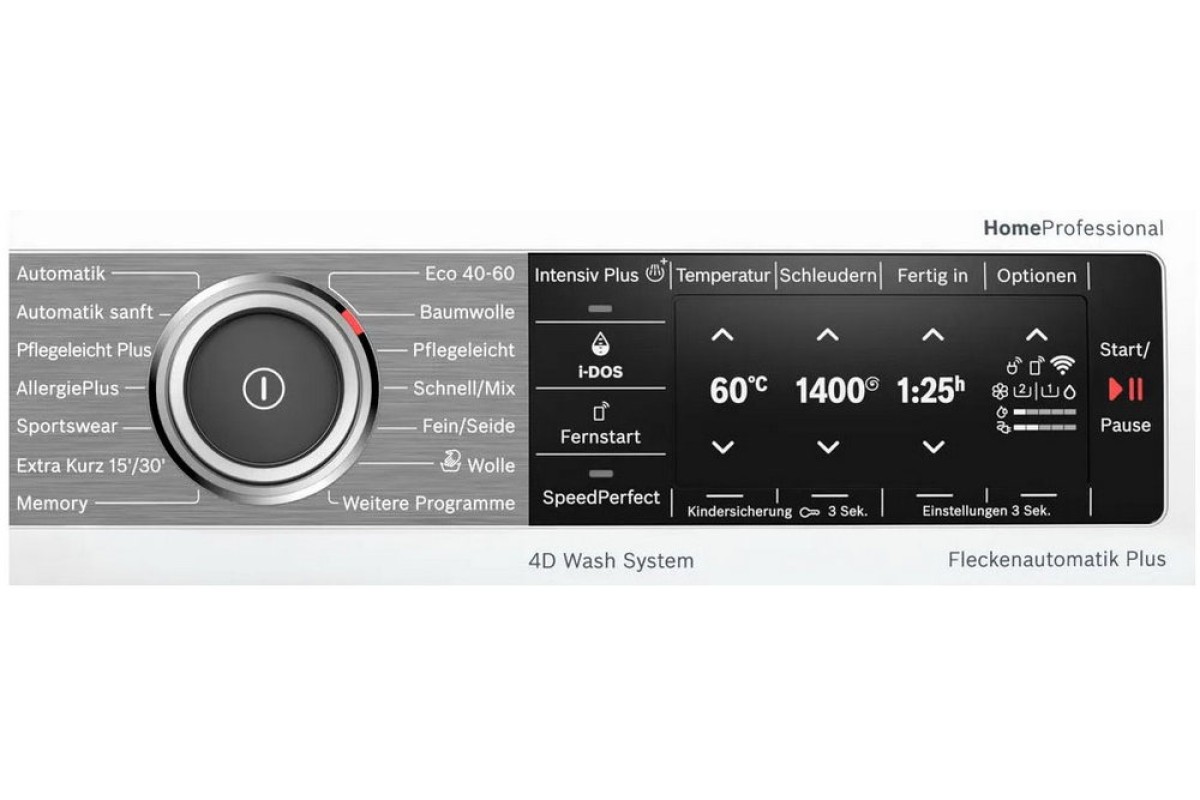Tap the water consumption level bar
Image resolution: width=1200 pixels, height=800 pixels.
click(1045, 412)
